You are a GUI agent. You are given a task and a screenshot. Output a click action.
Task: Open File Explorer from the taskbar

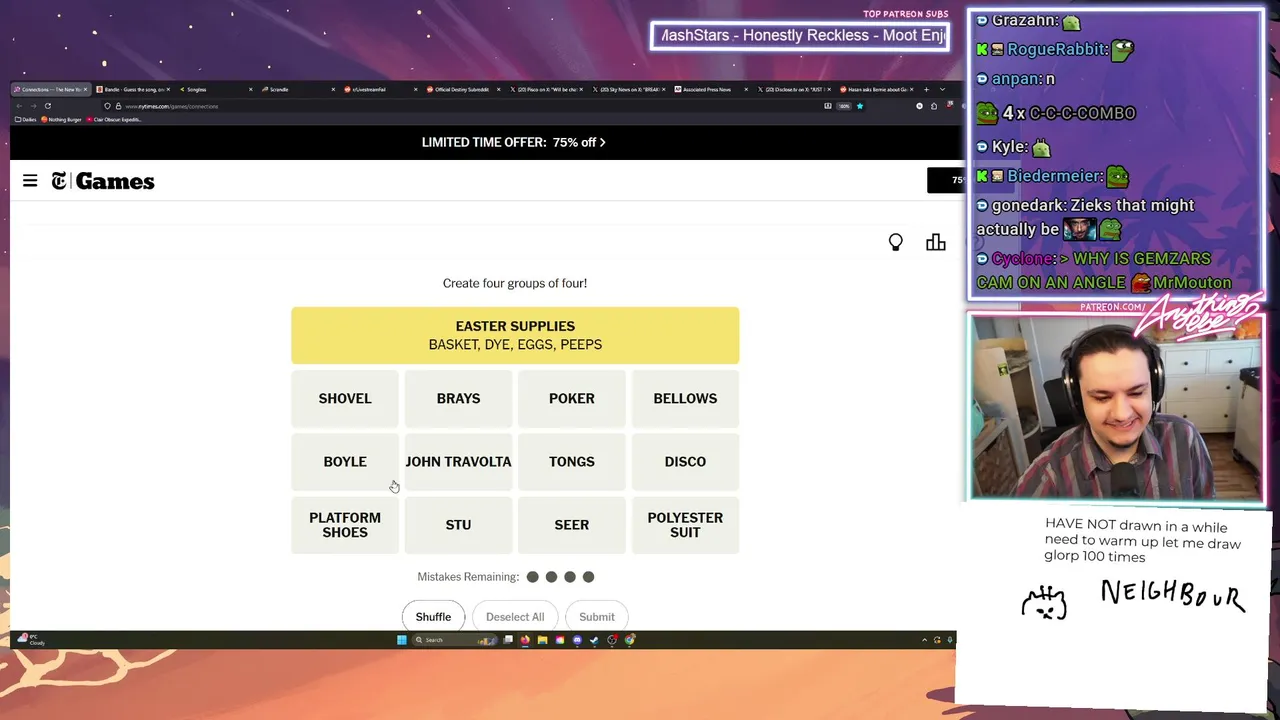coord(542,640)
